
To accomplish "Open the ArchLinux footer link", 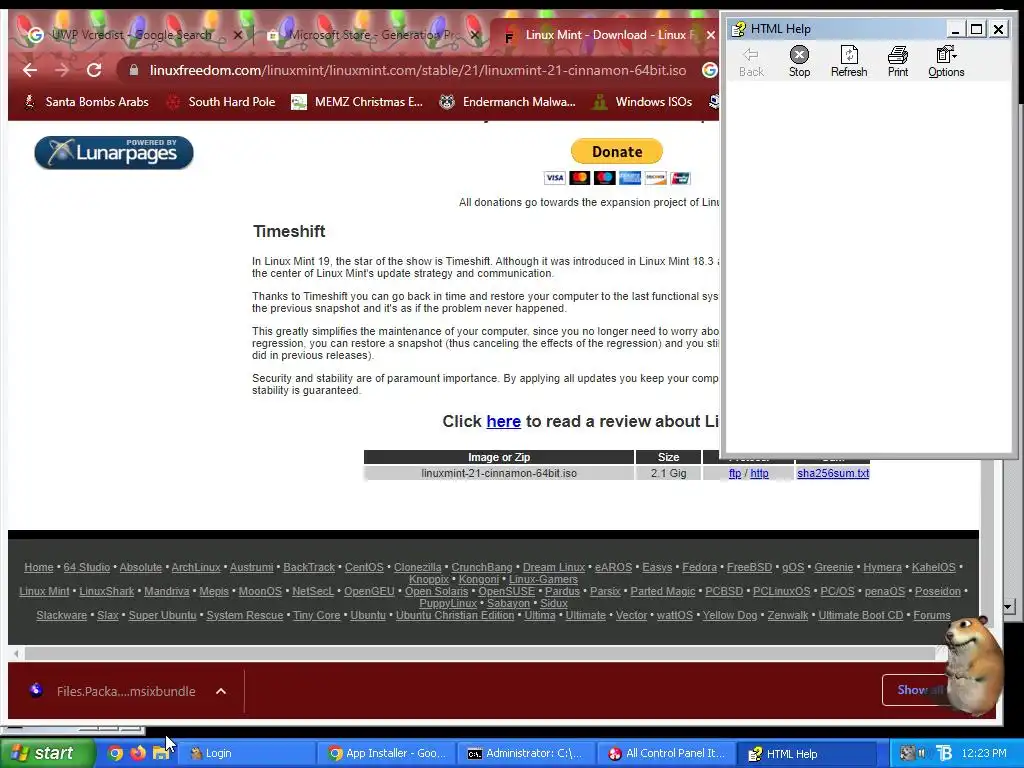I will 196,568.
